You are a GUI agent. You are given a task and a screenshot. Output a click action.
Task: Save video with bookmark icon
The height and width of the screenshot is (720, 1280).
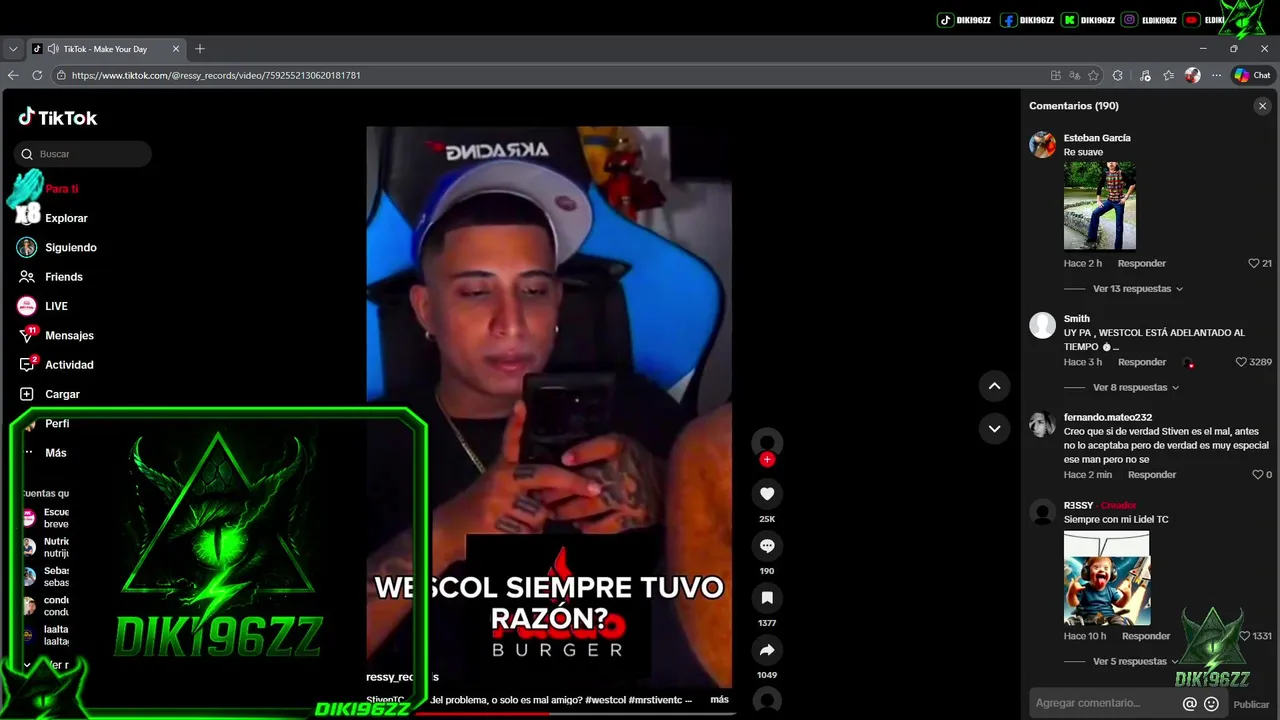[767, 598]
